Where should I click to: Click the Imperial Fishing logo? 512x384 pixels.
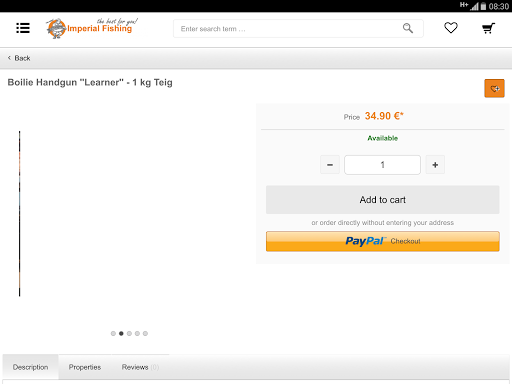click(92, 28)
